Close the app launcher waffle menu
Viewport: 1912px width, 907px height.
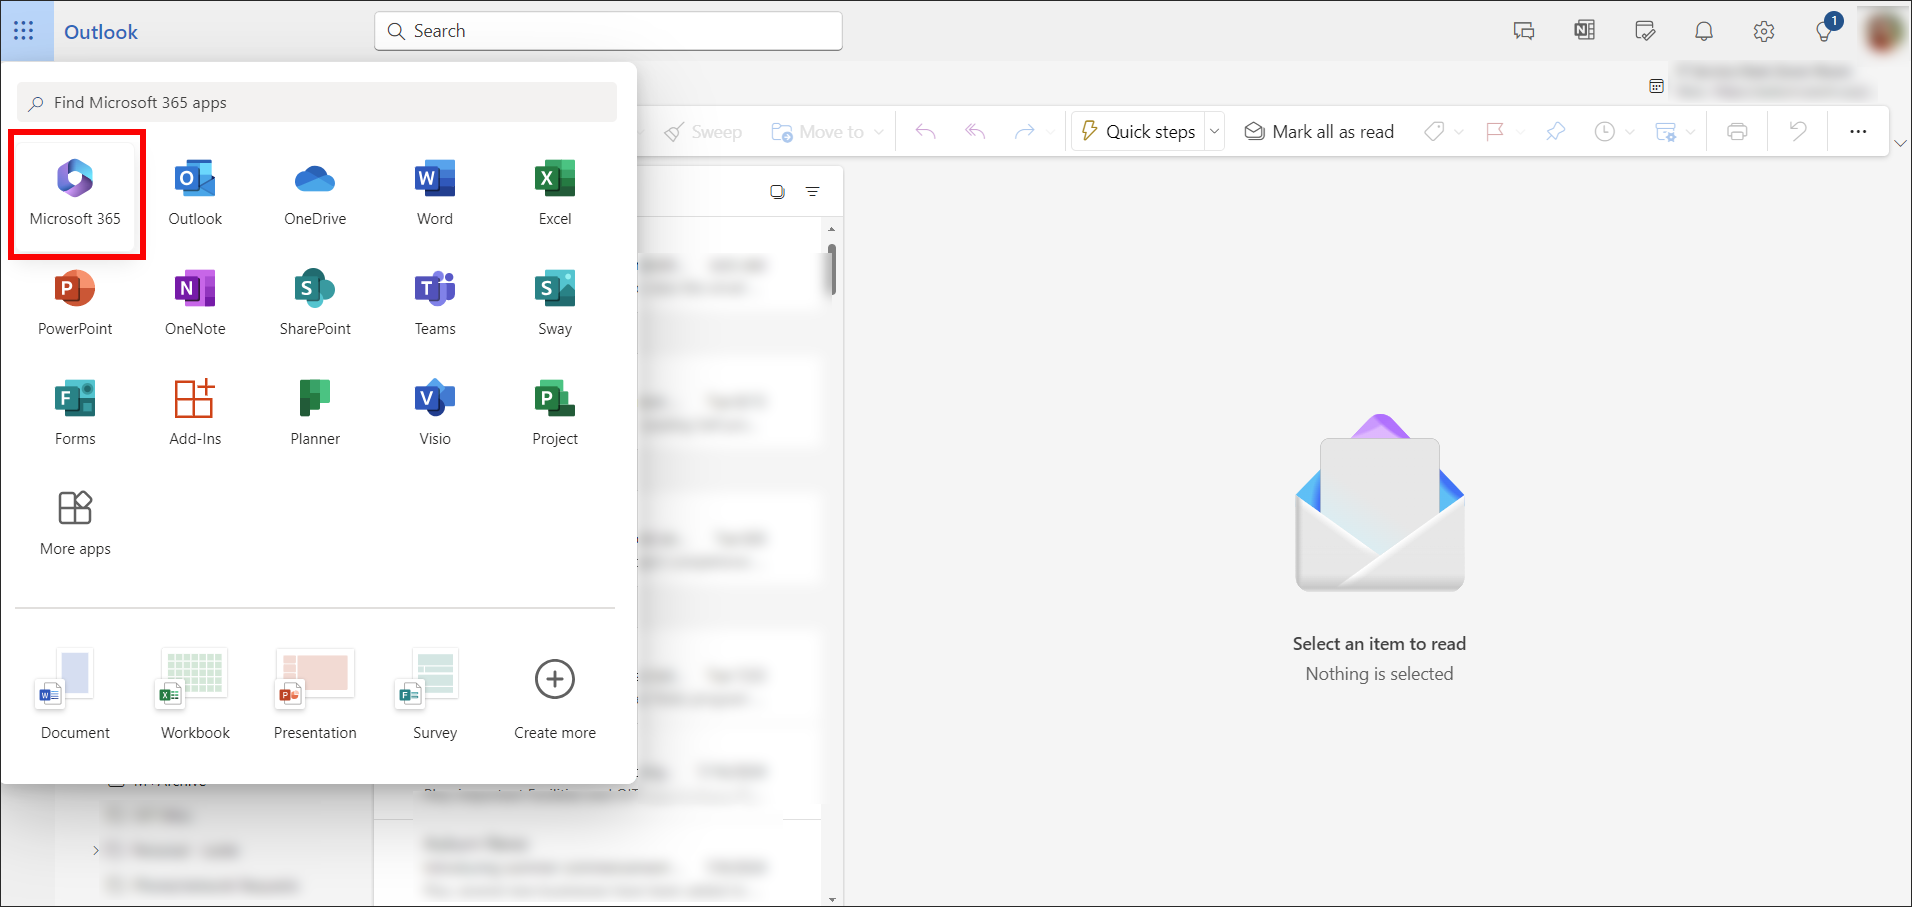(24, 31)
